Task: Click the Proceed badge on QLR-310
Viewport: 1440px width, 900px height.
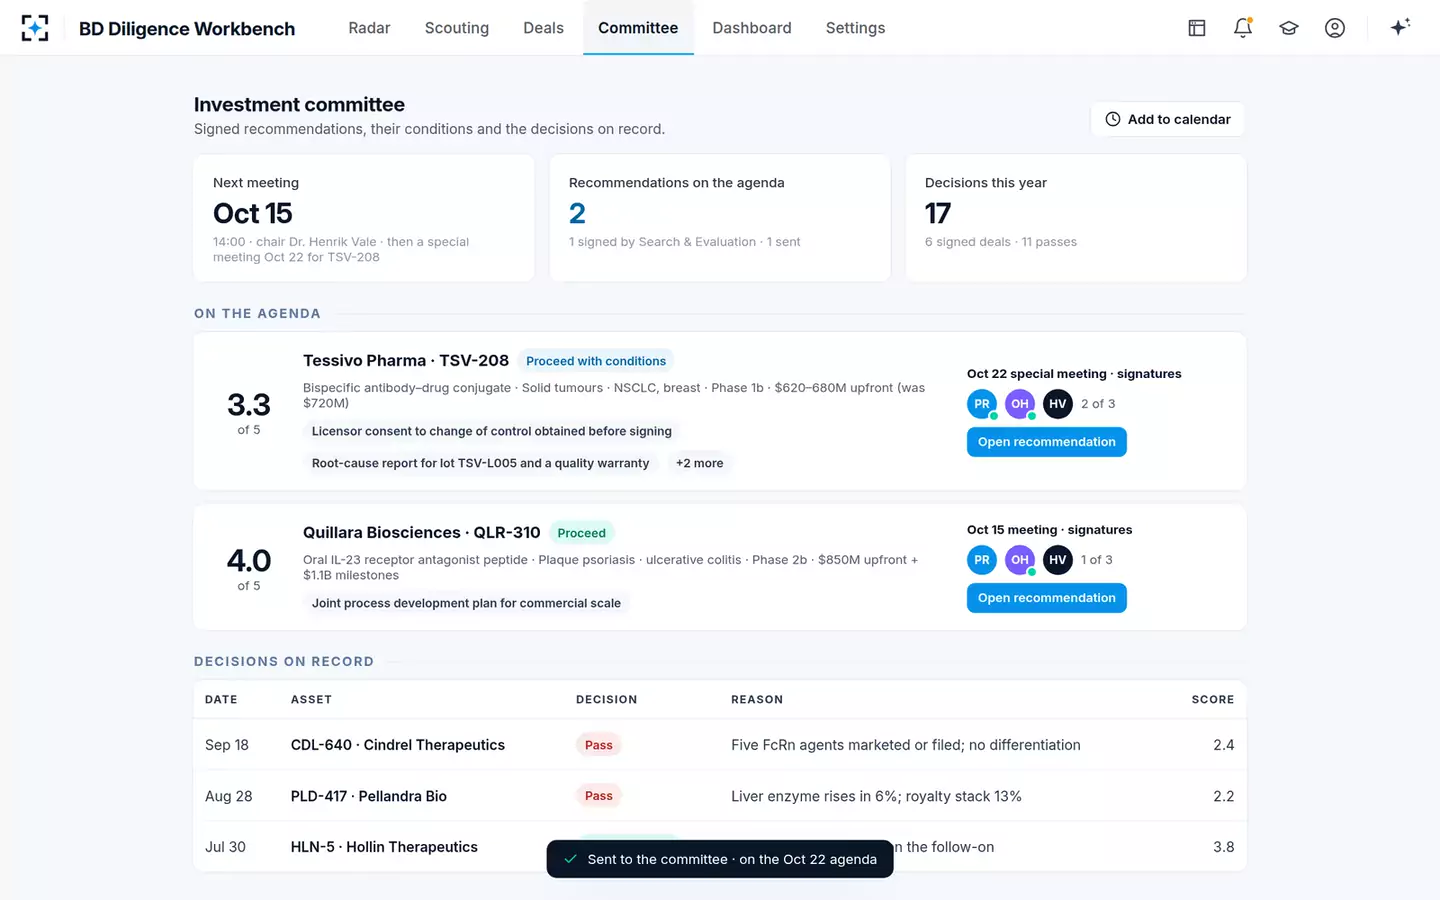Action: pos(581,533)
